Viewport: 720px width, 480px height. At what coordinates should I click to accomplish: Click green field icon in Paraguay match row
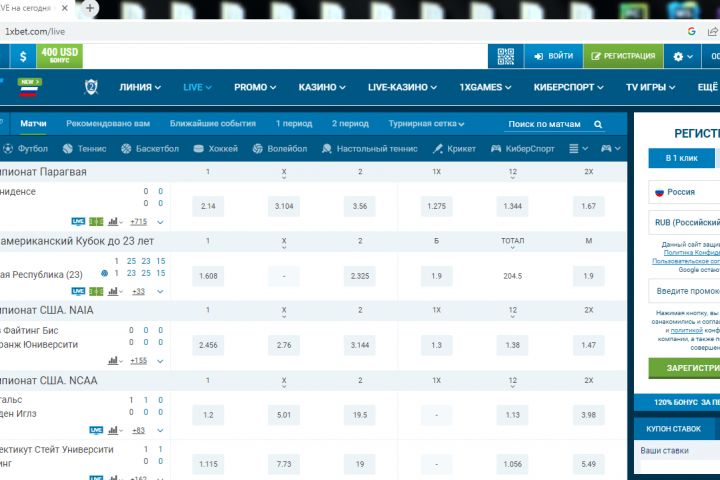pos(96,222)
